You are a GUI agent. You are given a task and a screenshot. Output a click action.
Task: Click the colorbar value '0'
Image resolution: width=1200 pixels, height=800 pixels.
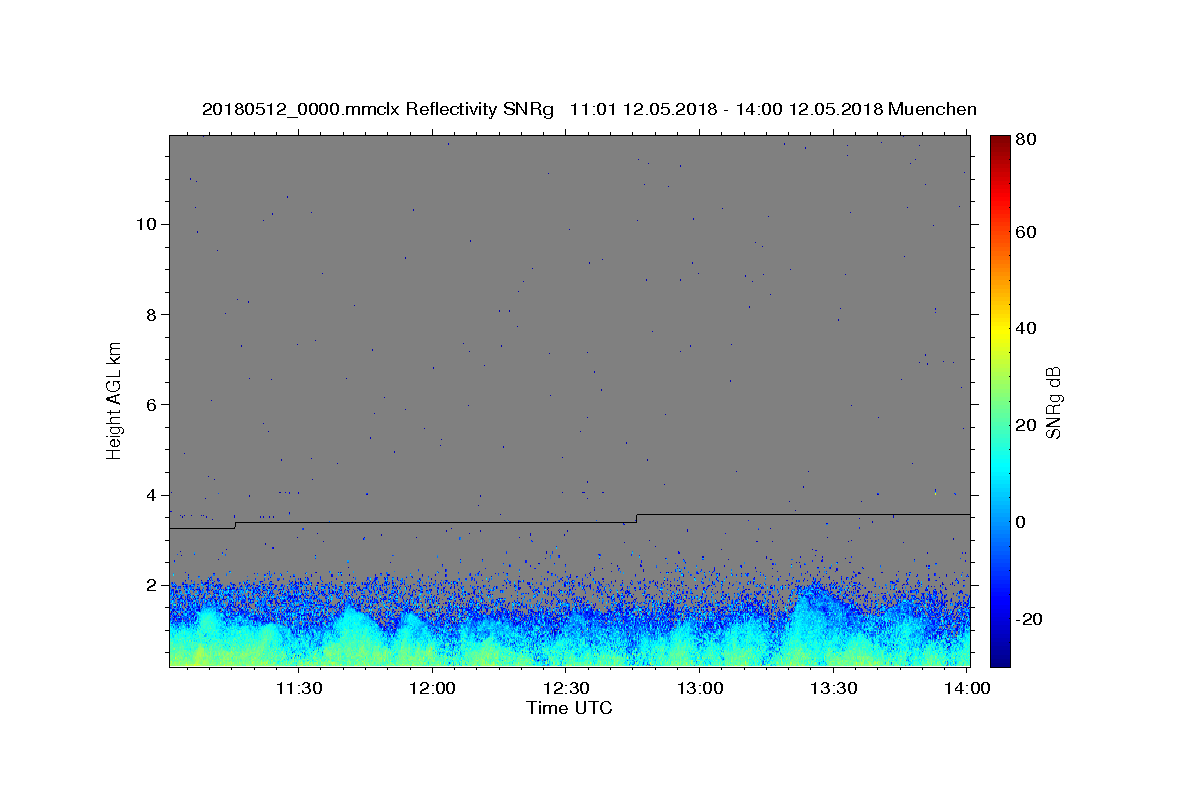pos(1022,522)
